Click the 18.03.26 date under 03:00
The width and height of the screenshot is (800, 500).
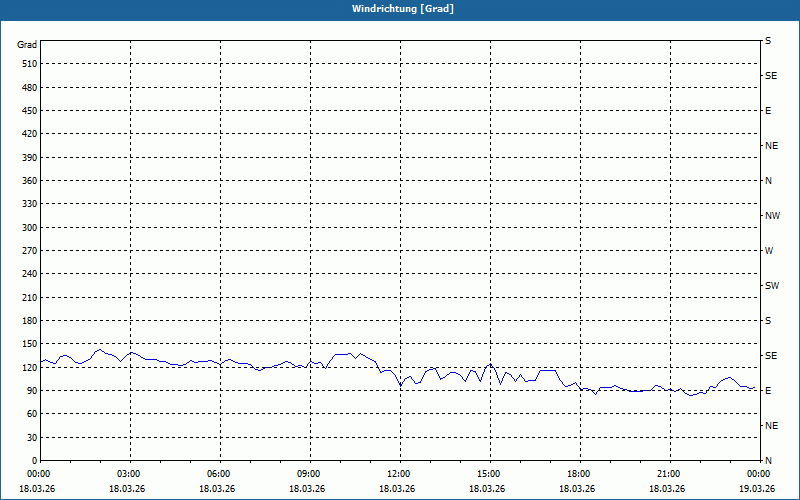click(x=127, y=489)
